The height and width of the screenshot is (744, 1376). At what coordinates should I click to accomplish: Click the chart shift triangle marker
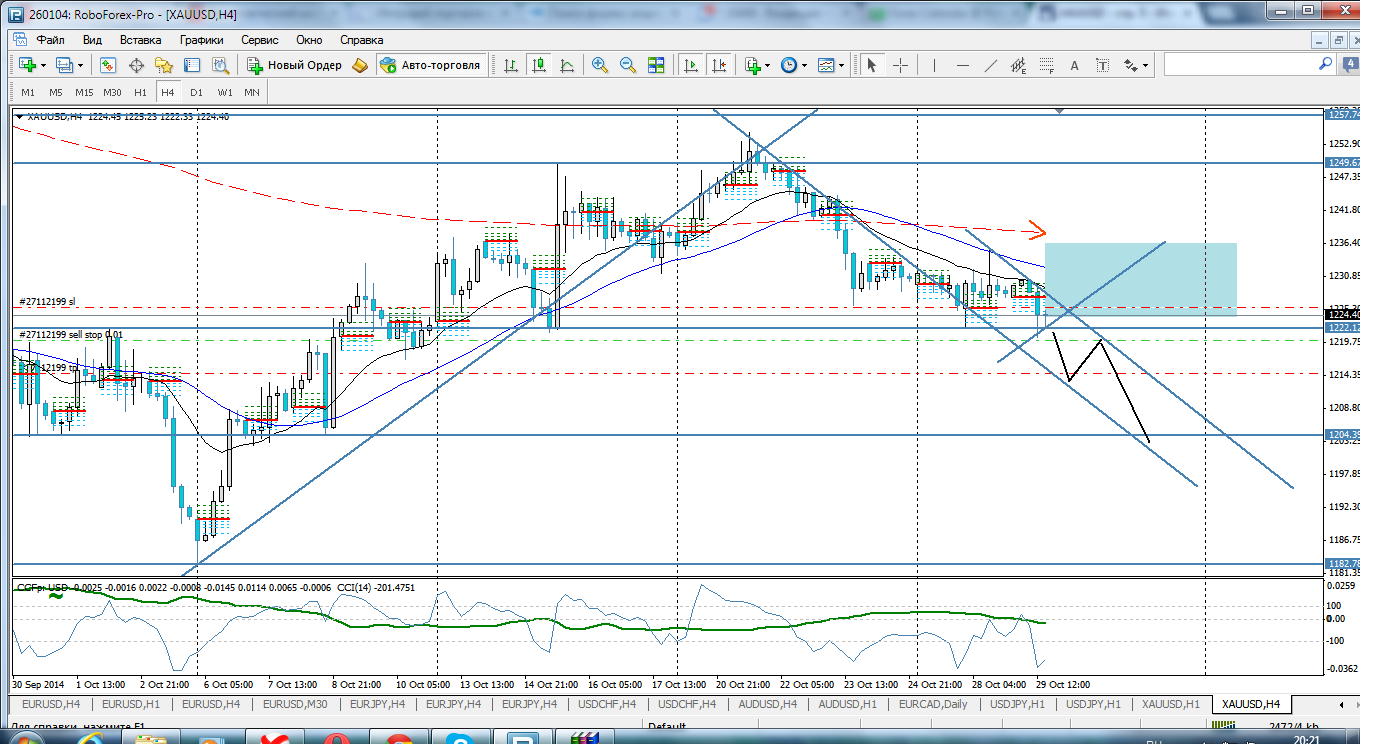(x=1059, y=111)
